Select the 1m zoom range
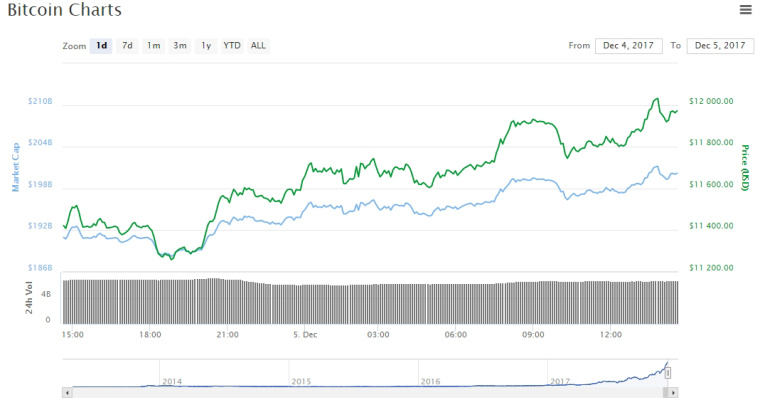This screenshot has width=760, height=400. 154,46
